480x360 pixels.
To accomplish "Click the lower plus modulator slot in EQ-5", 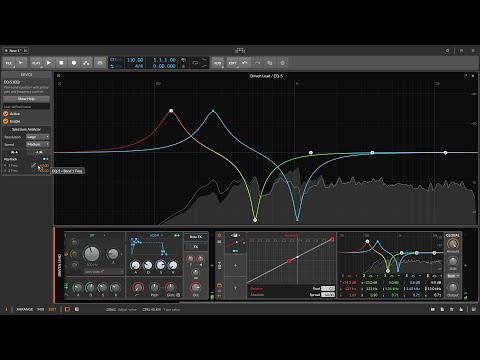I will [235, 288].
